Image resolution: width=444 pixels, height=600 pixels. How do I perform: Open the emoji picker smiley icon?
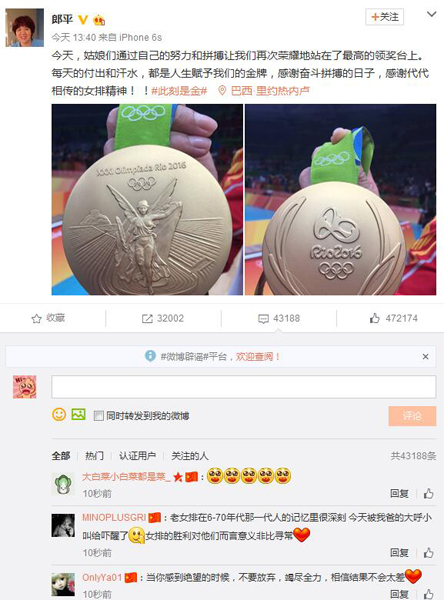click(59, 415)
